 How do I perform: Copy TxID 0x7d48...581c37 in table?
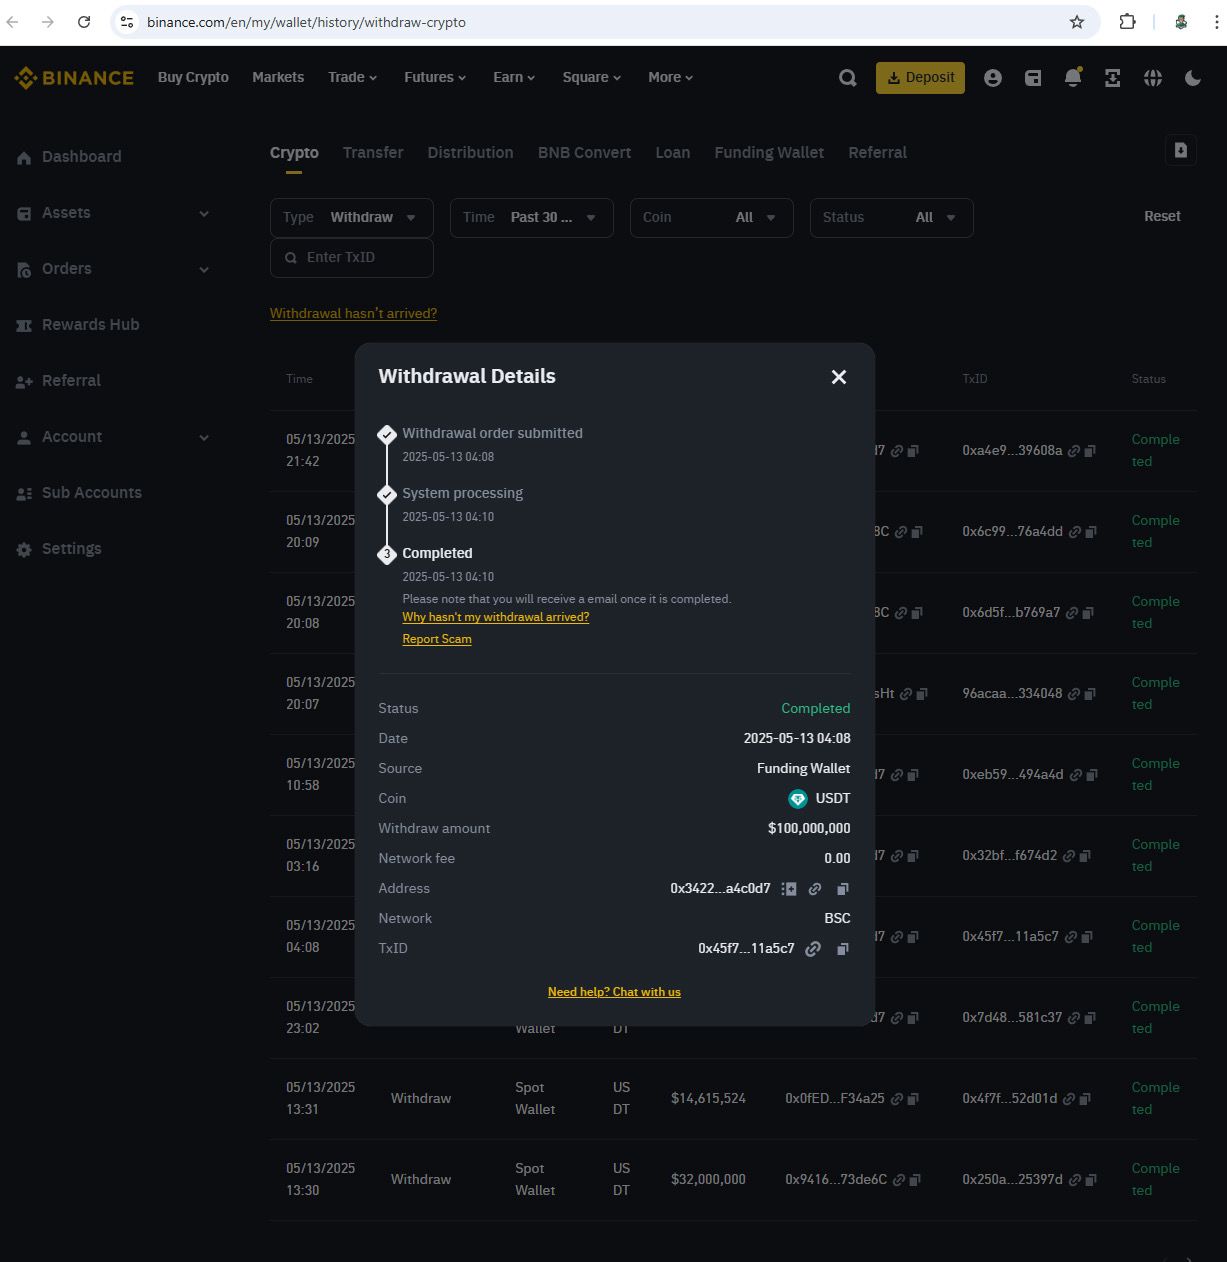tap(1090, 1018)
